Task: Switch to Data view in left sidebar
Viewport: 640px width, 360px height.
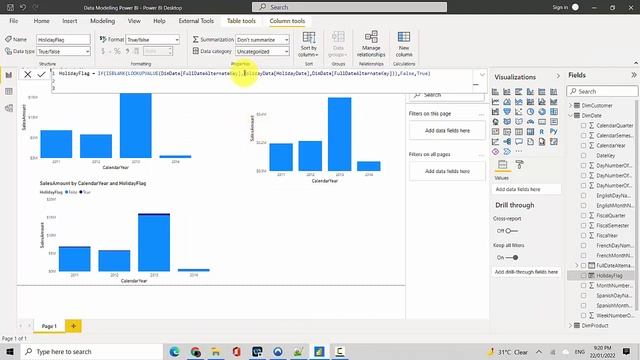Action: (9, 91)
